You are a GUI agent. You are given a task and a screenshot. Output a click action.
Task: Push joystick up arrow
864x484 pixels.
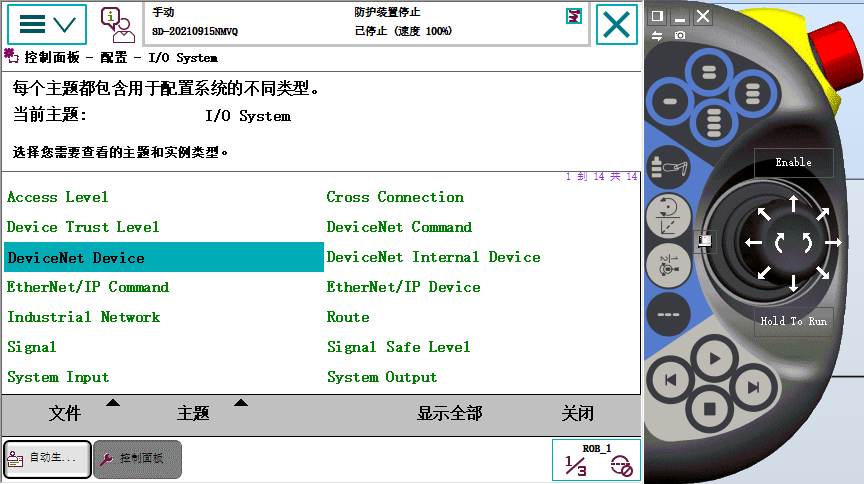coord(793,203)
